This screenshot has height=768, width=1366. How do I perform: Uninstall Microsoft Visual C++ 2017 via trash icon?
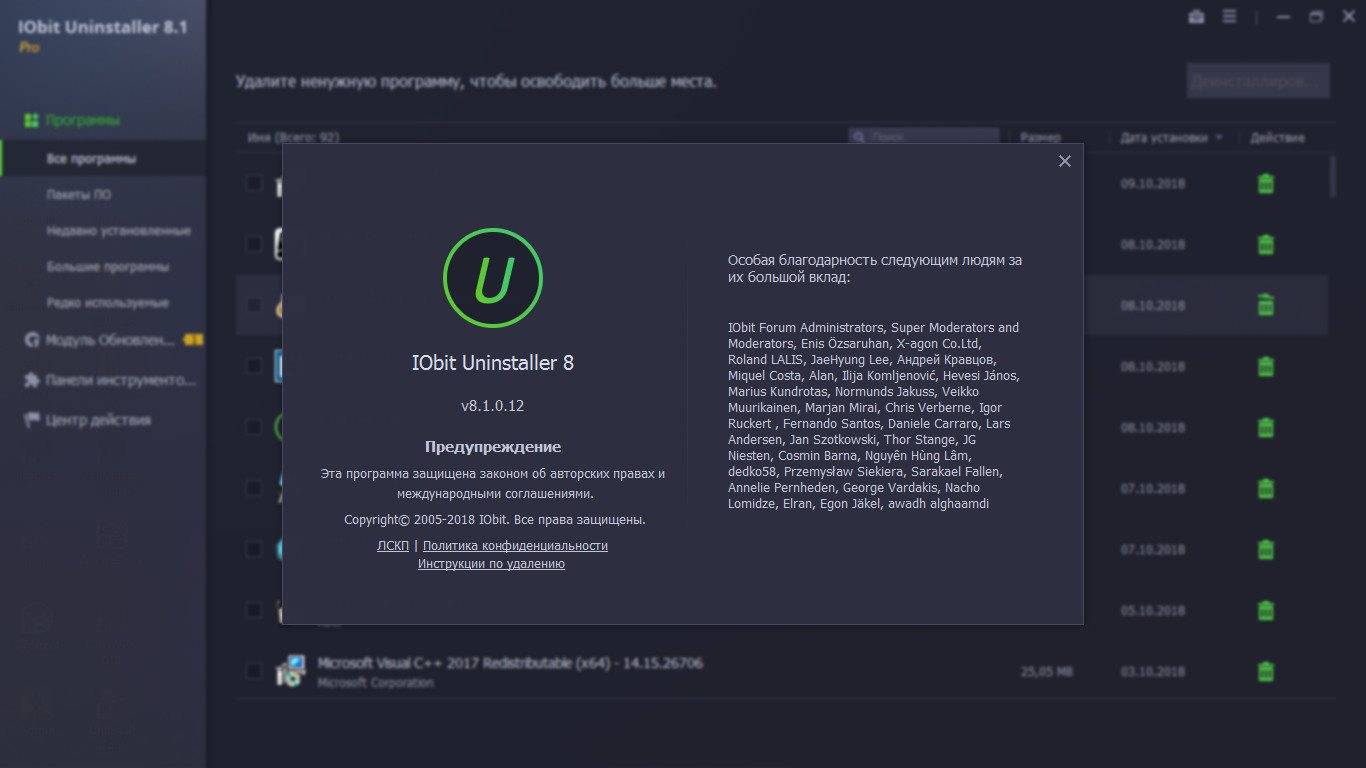point(1265,671)
